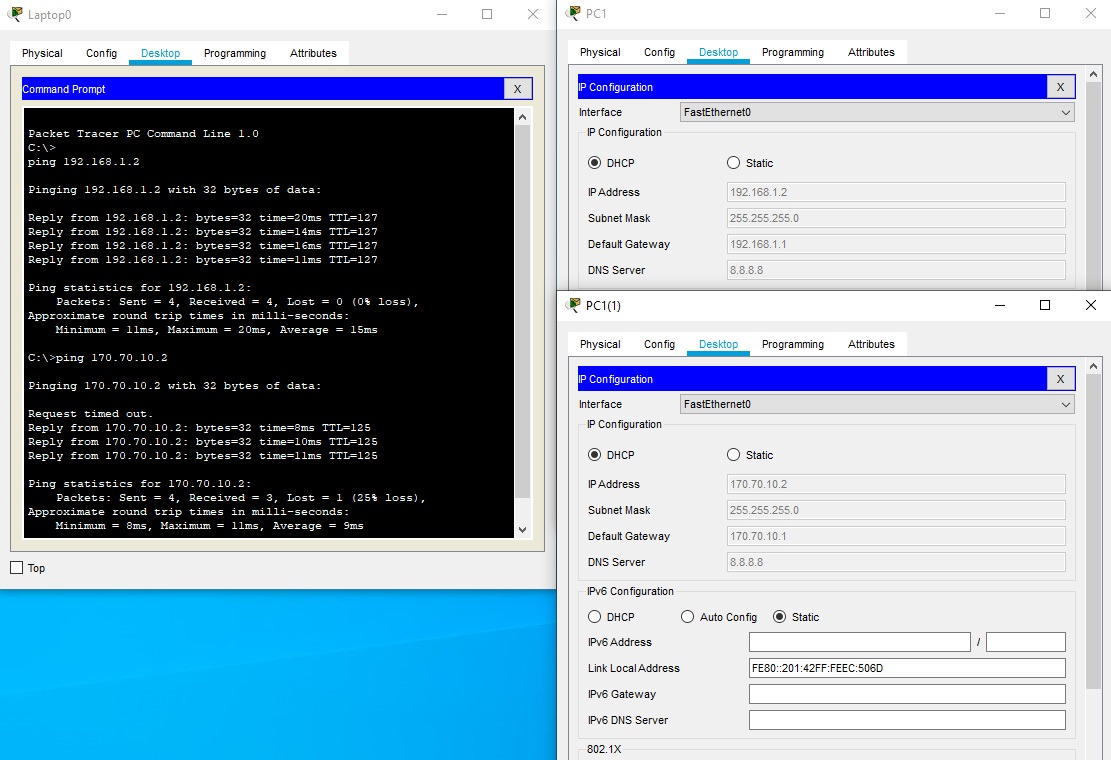Open Interface dropdown in PC1 window
1111x760 pixels.
pyautogui.click(x=877, y=112)
